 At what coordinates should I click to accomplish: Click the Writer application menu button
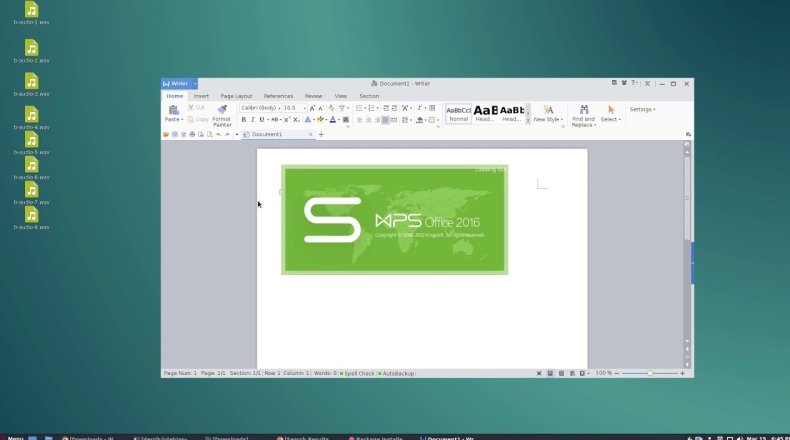pyautogui.click(x=176, y=84)
